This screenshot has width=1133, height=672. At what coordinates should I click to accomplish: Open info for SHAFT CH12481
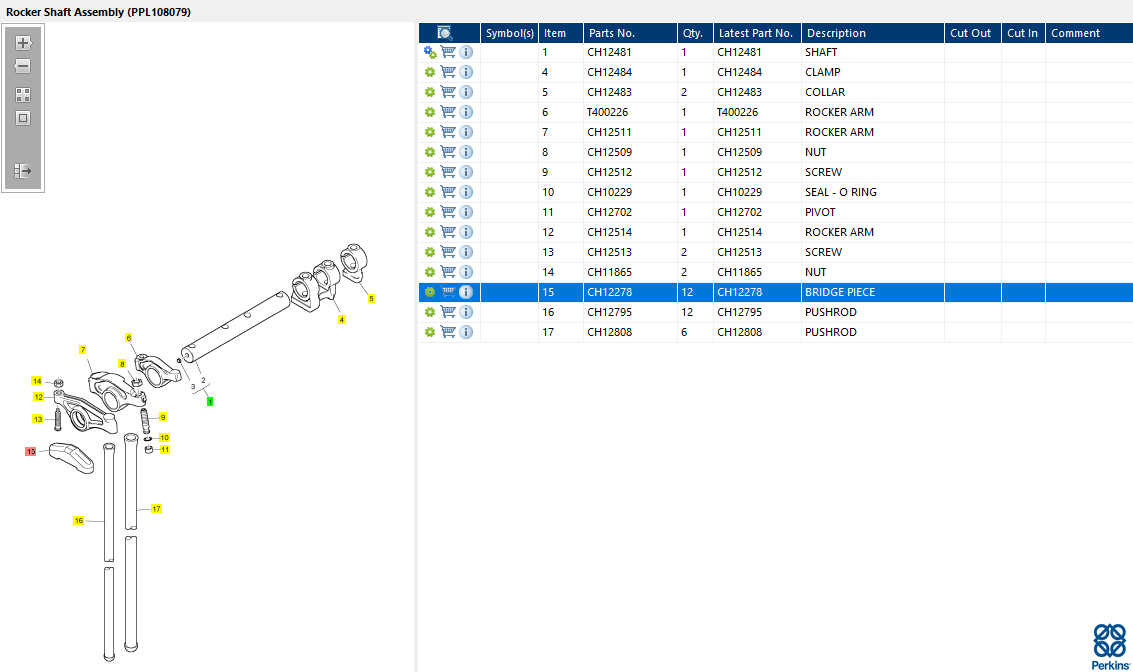click(466, 52)
